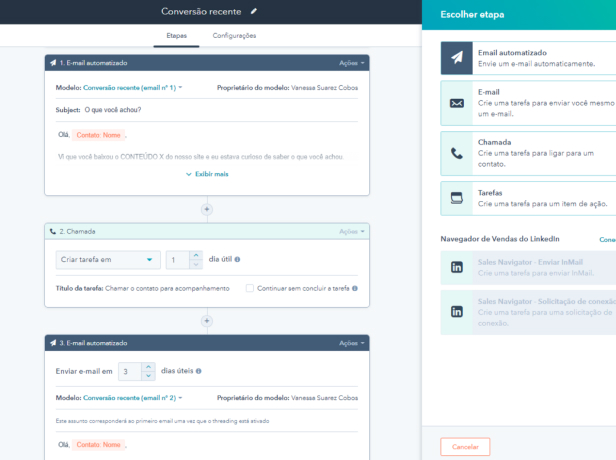
Task: Select the Chamada phone icon
Action: 457,153
